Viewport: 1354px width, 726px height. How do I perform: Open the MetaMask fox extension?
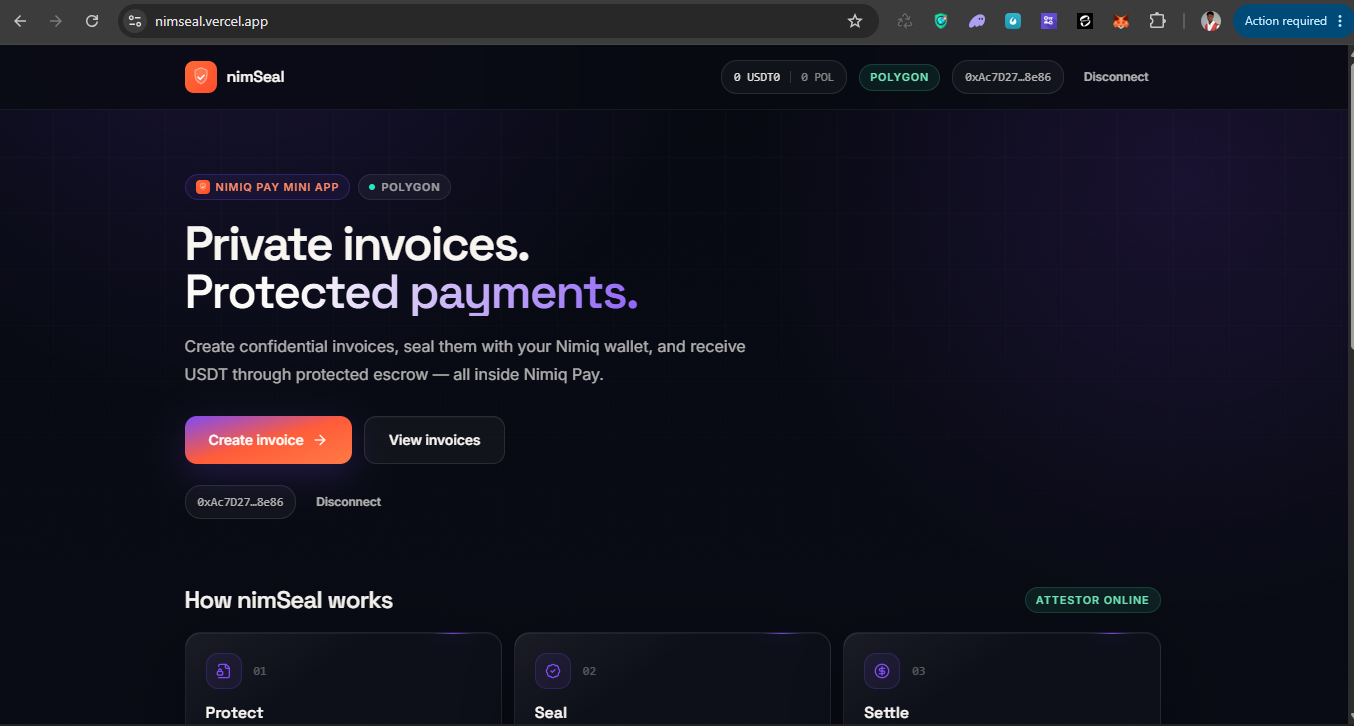point(1121,21)
